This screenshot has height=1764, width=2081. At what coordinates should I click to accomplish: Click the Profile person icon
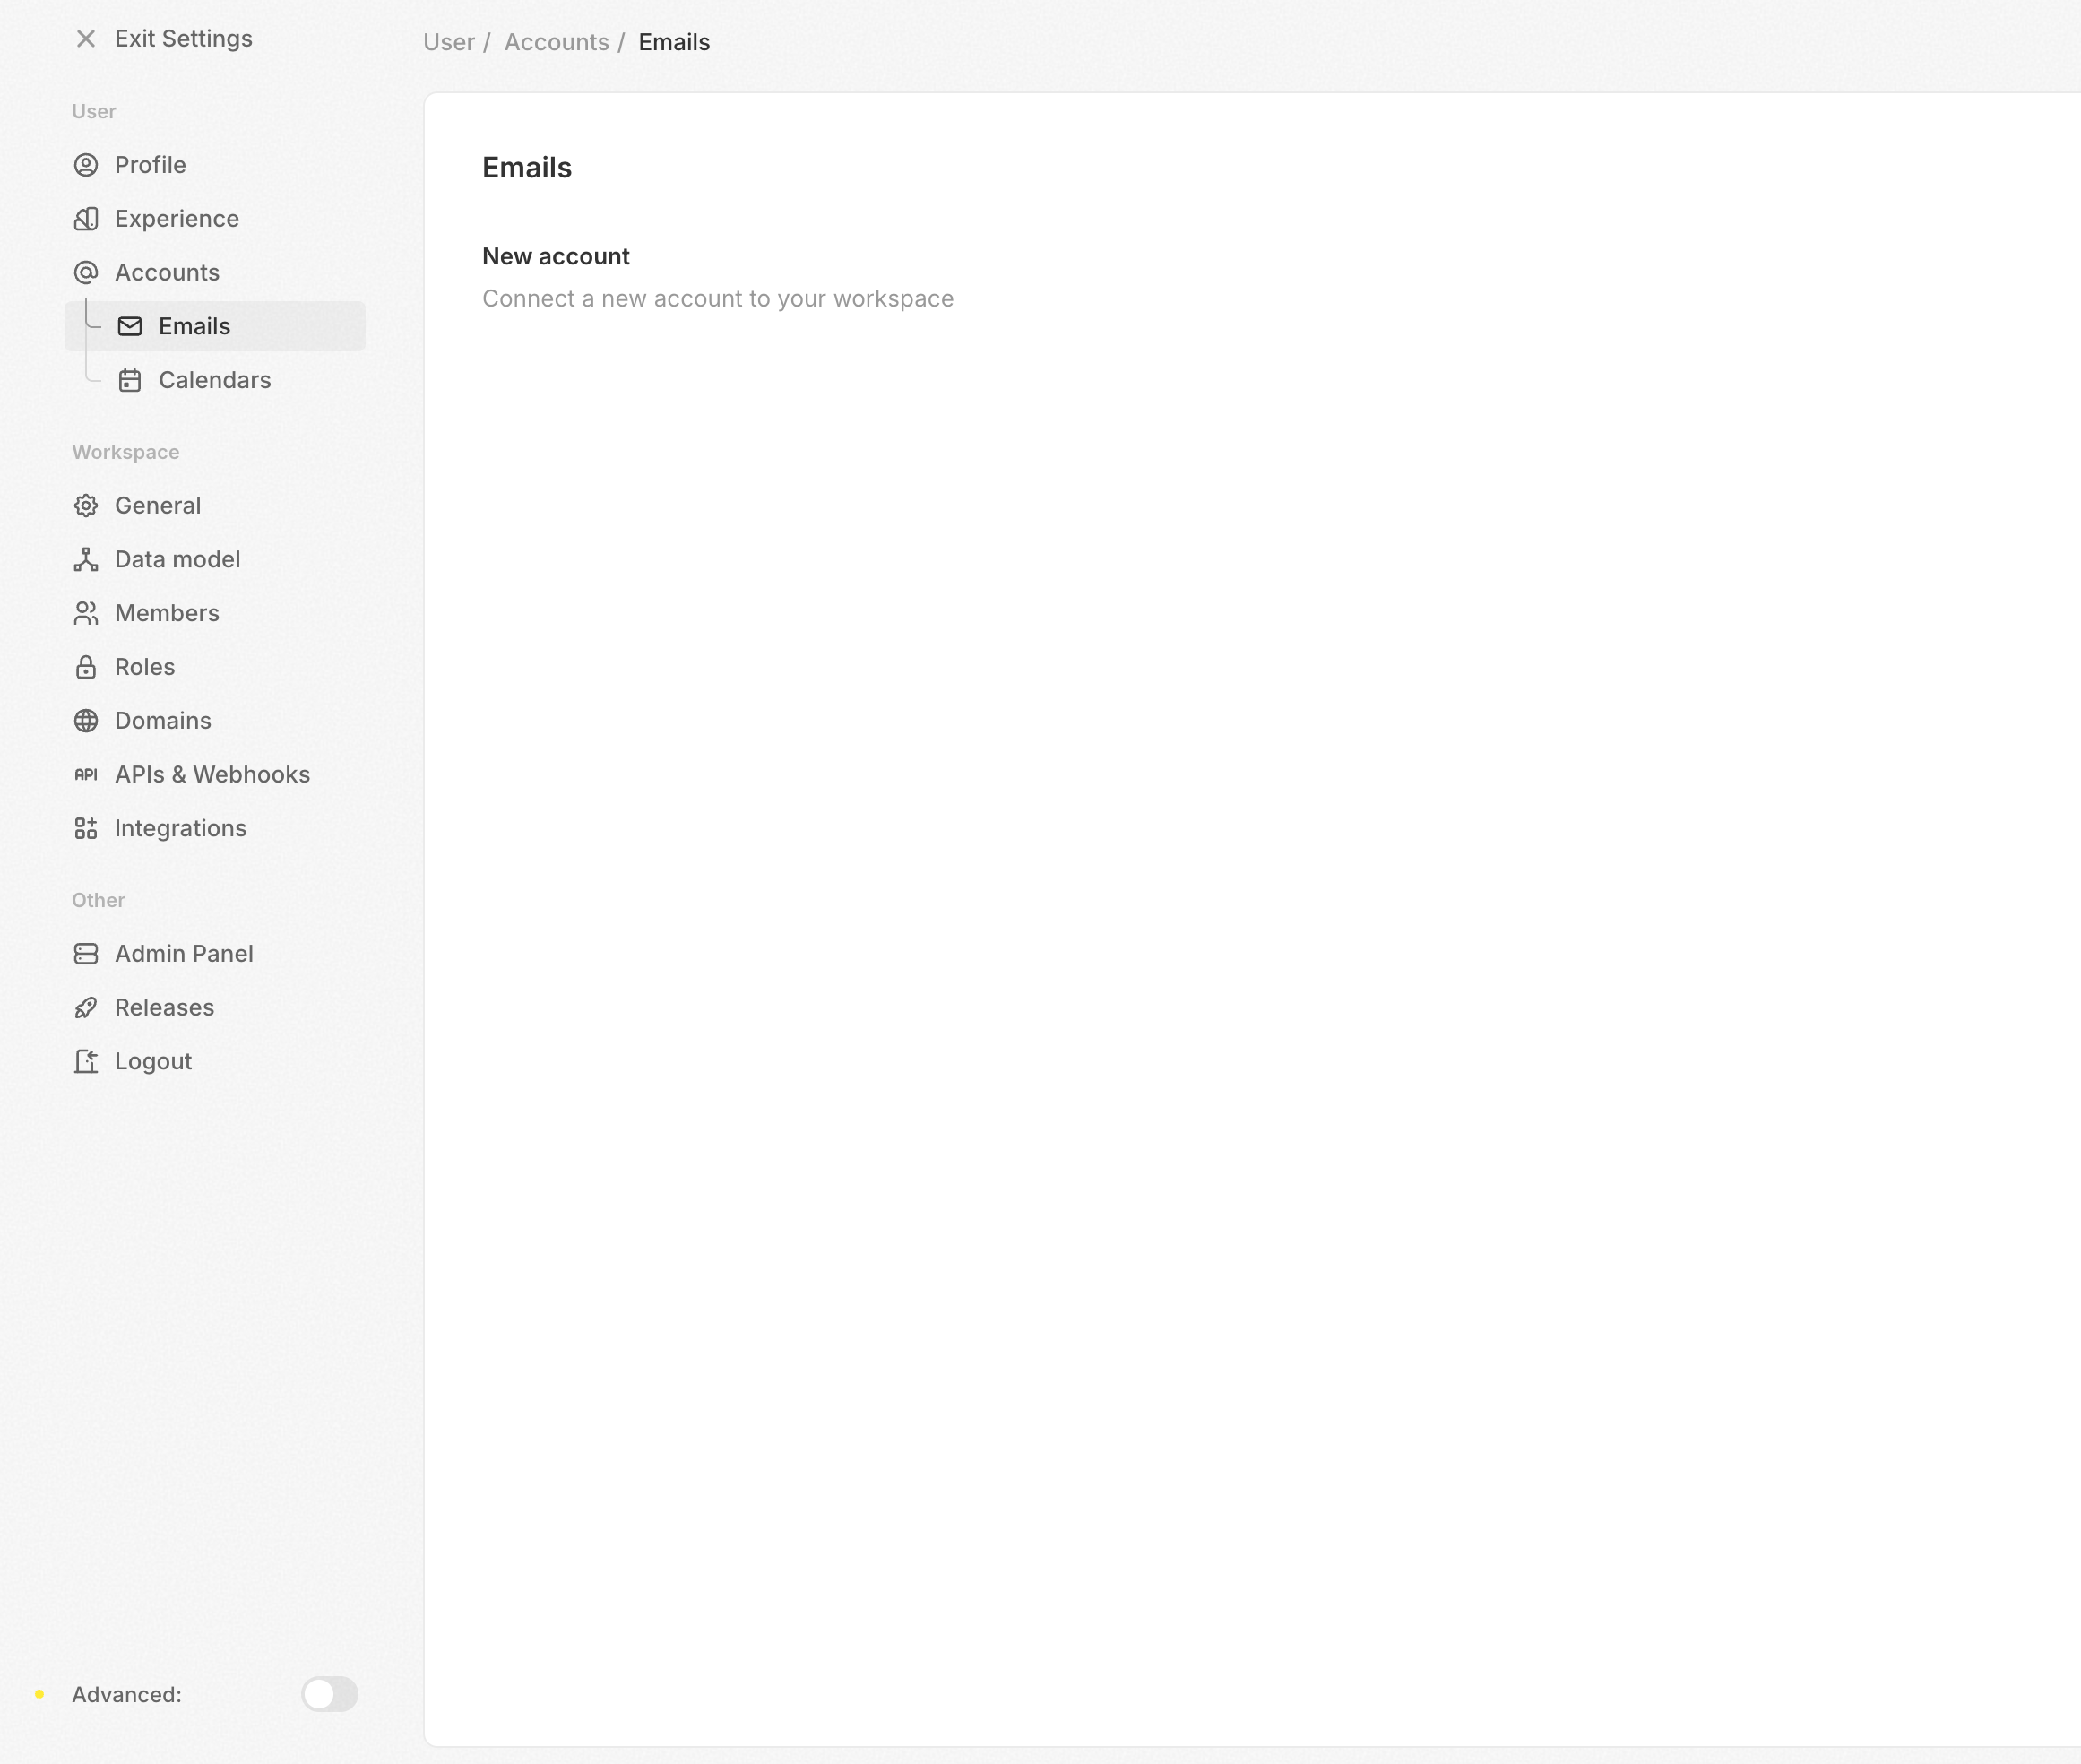point(86,165)
